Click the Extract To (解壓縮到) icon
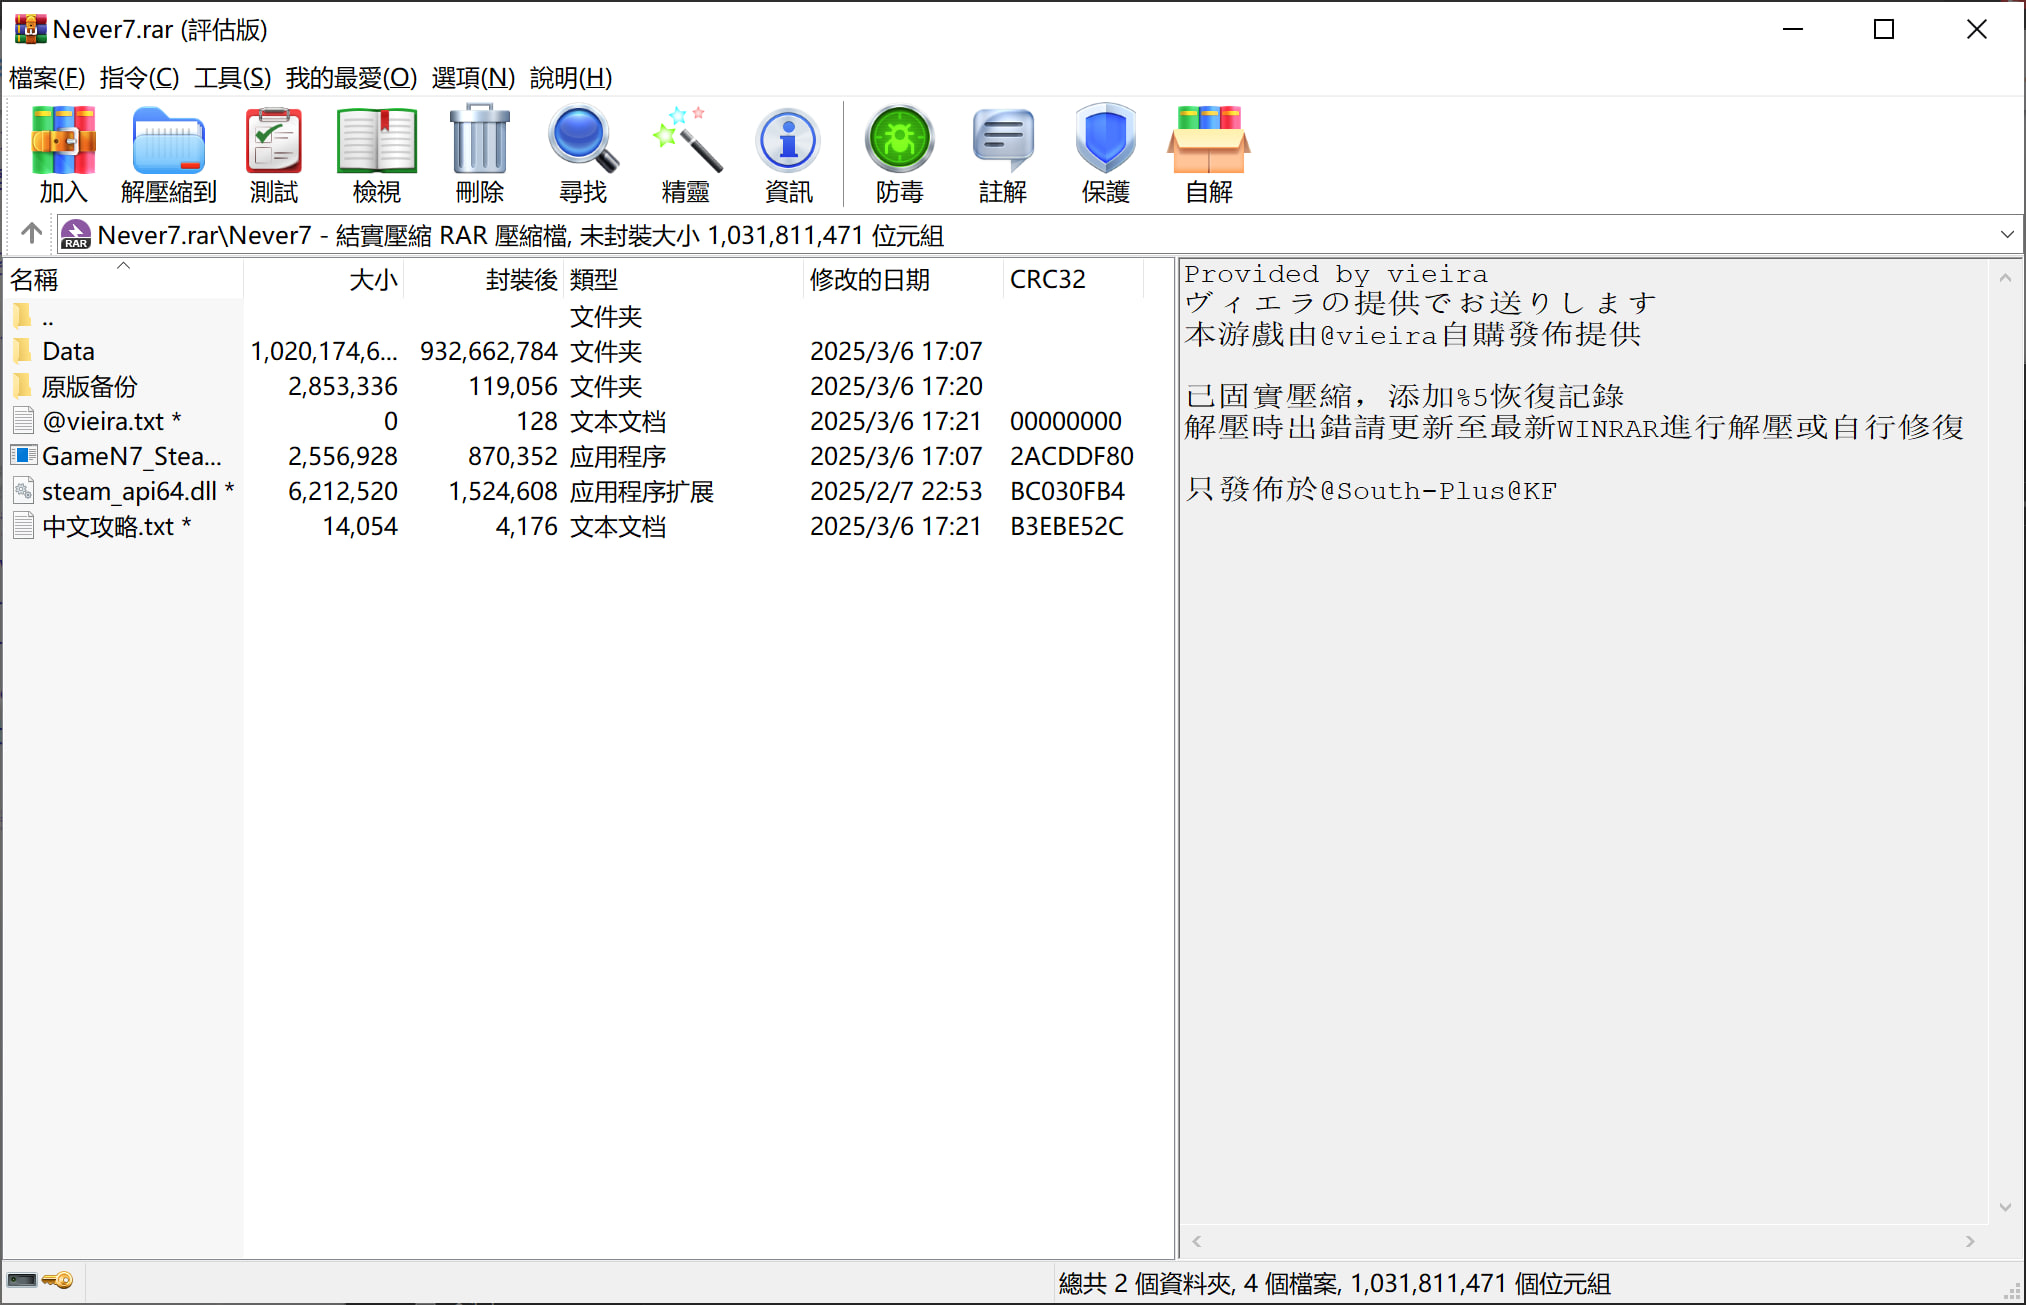Viewport: 2026px width, 1305px height. 168,153
